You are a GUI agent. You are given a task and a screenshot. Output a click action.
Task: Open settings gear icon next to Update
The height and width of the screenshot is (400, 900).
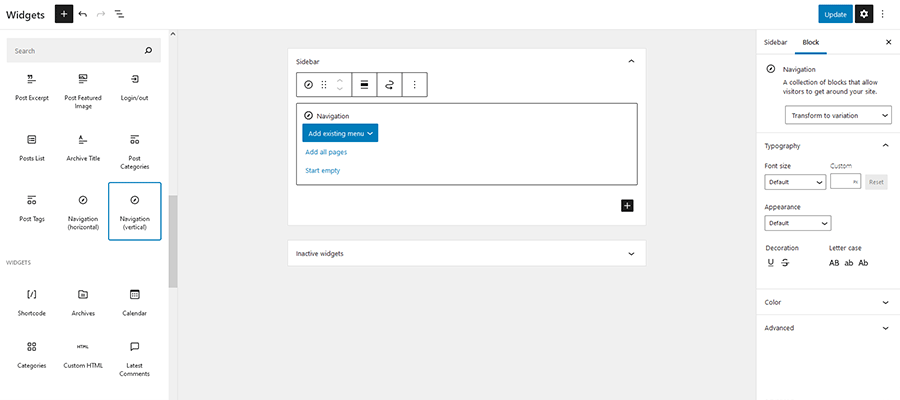pyautogui.click(x=864, y=14)
